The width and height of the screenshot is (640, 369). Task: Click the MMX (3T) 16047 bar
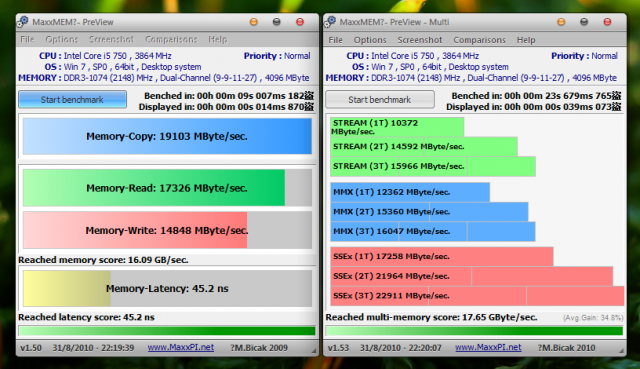click(x=433, y=231)
